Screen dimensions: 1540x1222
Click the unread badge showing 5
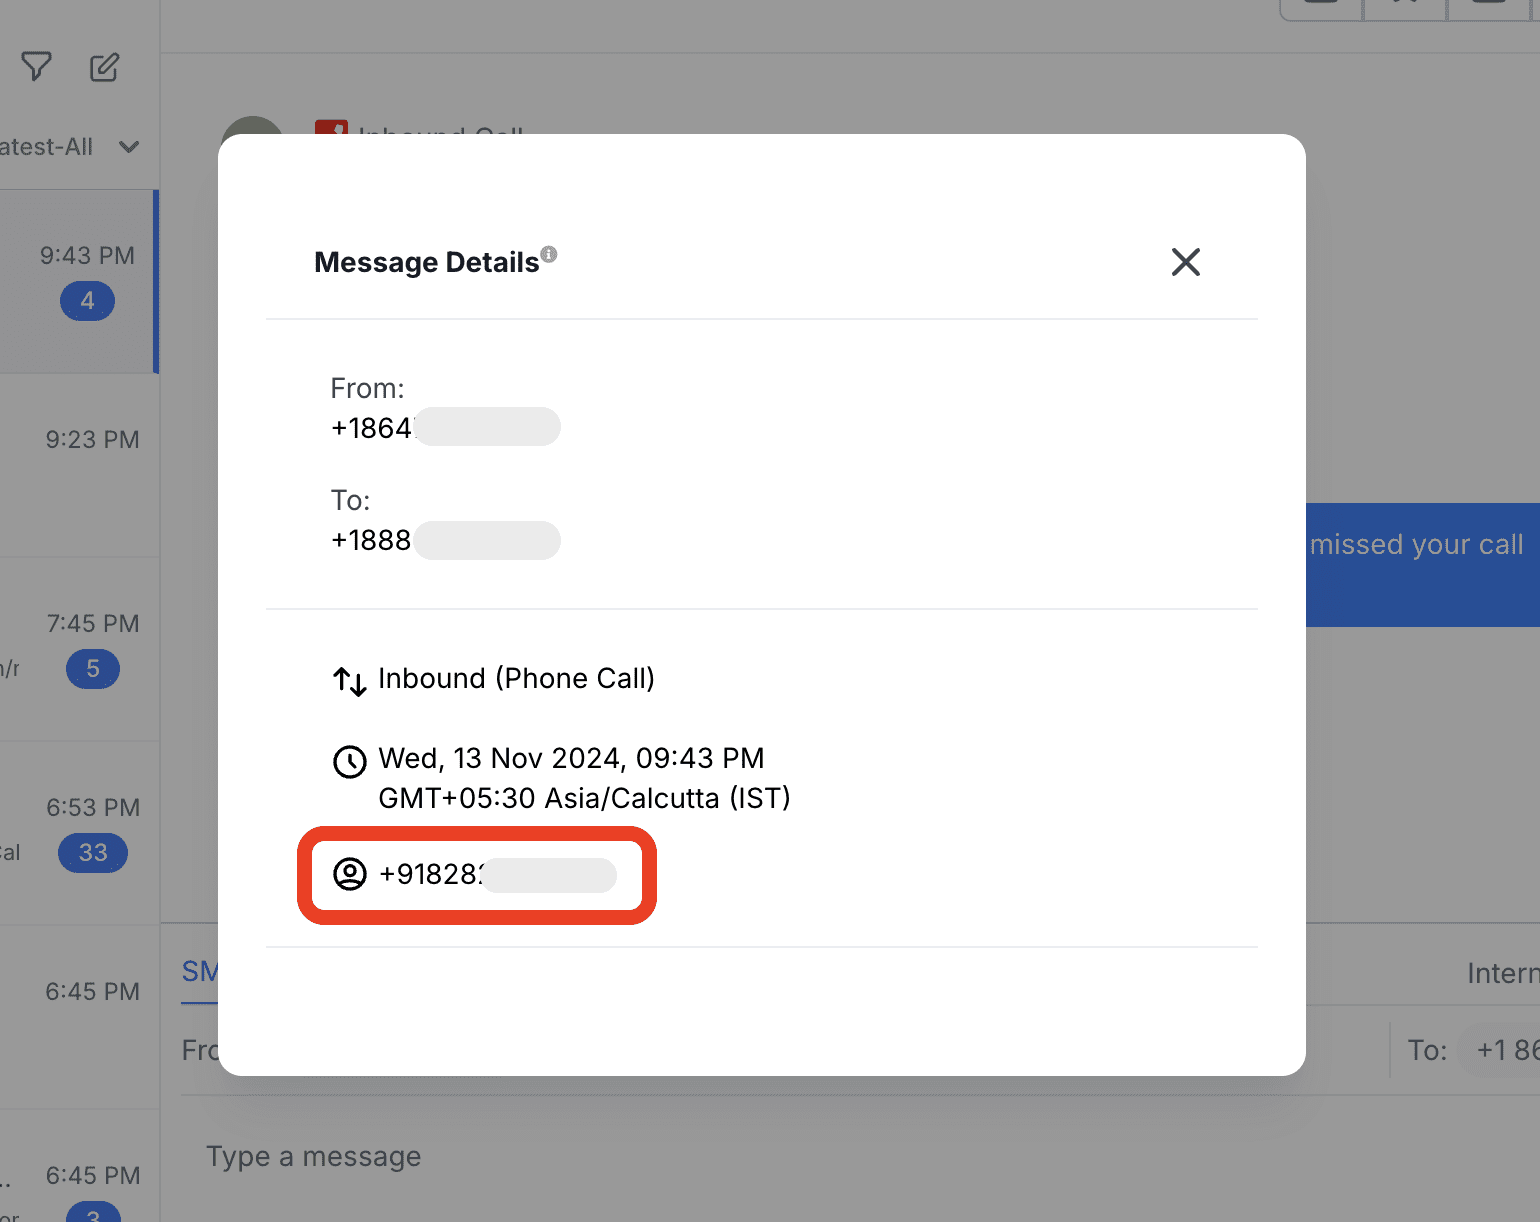93,669
